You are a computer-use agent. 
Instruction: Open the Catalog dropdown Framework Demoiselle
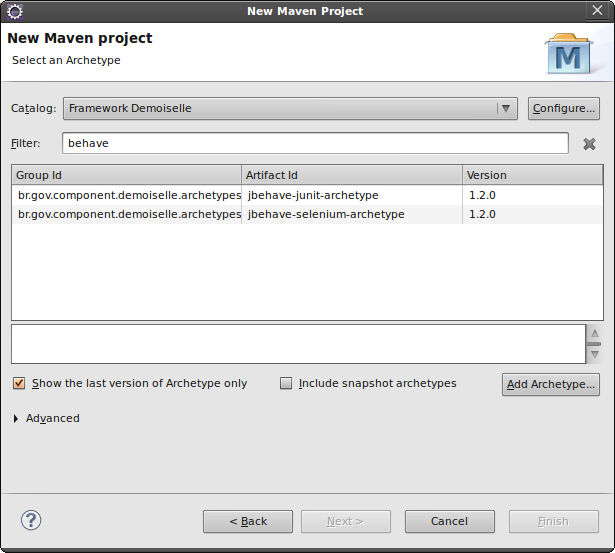click(290, 108)
